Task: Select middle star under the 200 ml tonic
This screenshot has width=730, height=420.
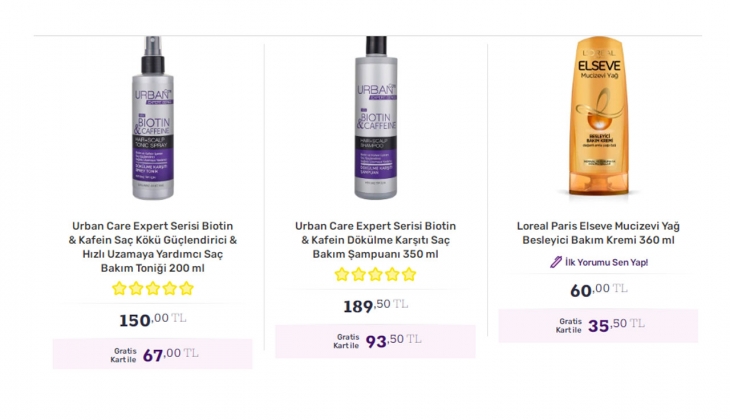Action: point(152,289)
